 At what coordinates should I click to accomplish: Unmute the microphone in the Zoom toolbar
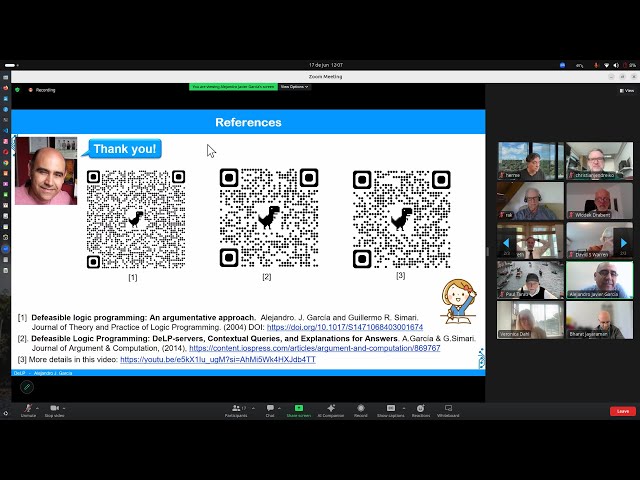28,409
